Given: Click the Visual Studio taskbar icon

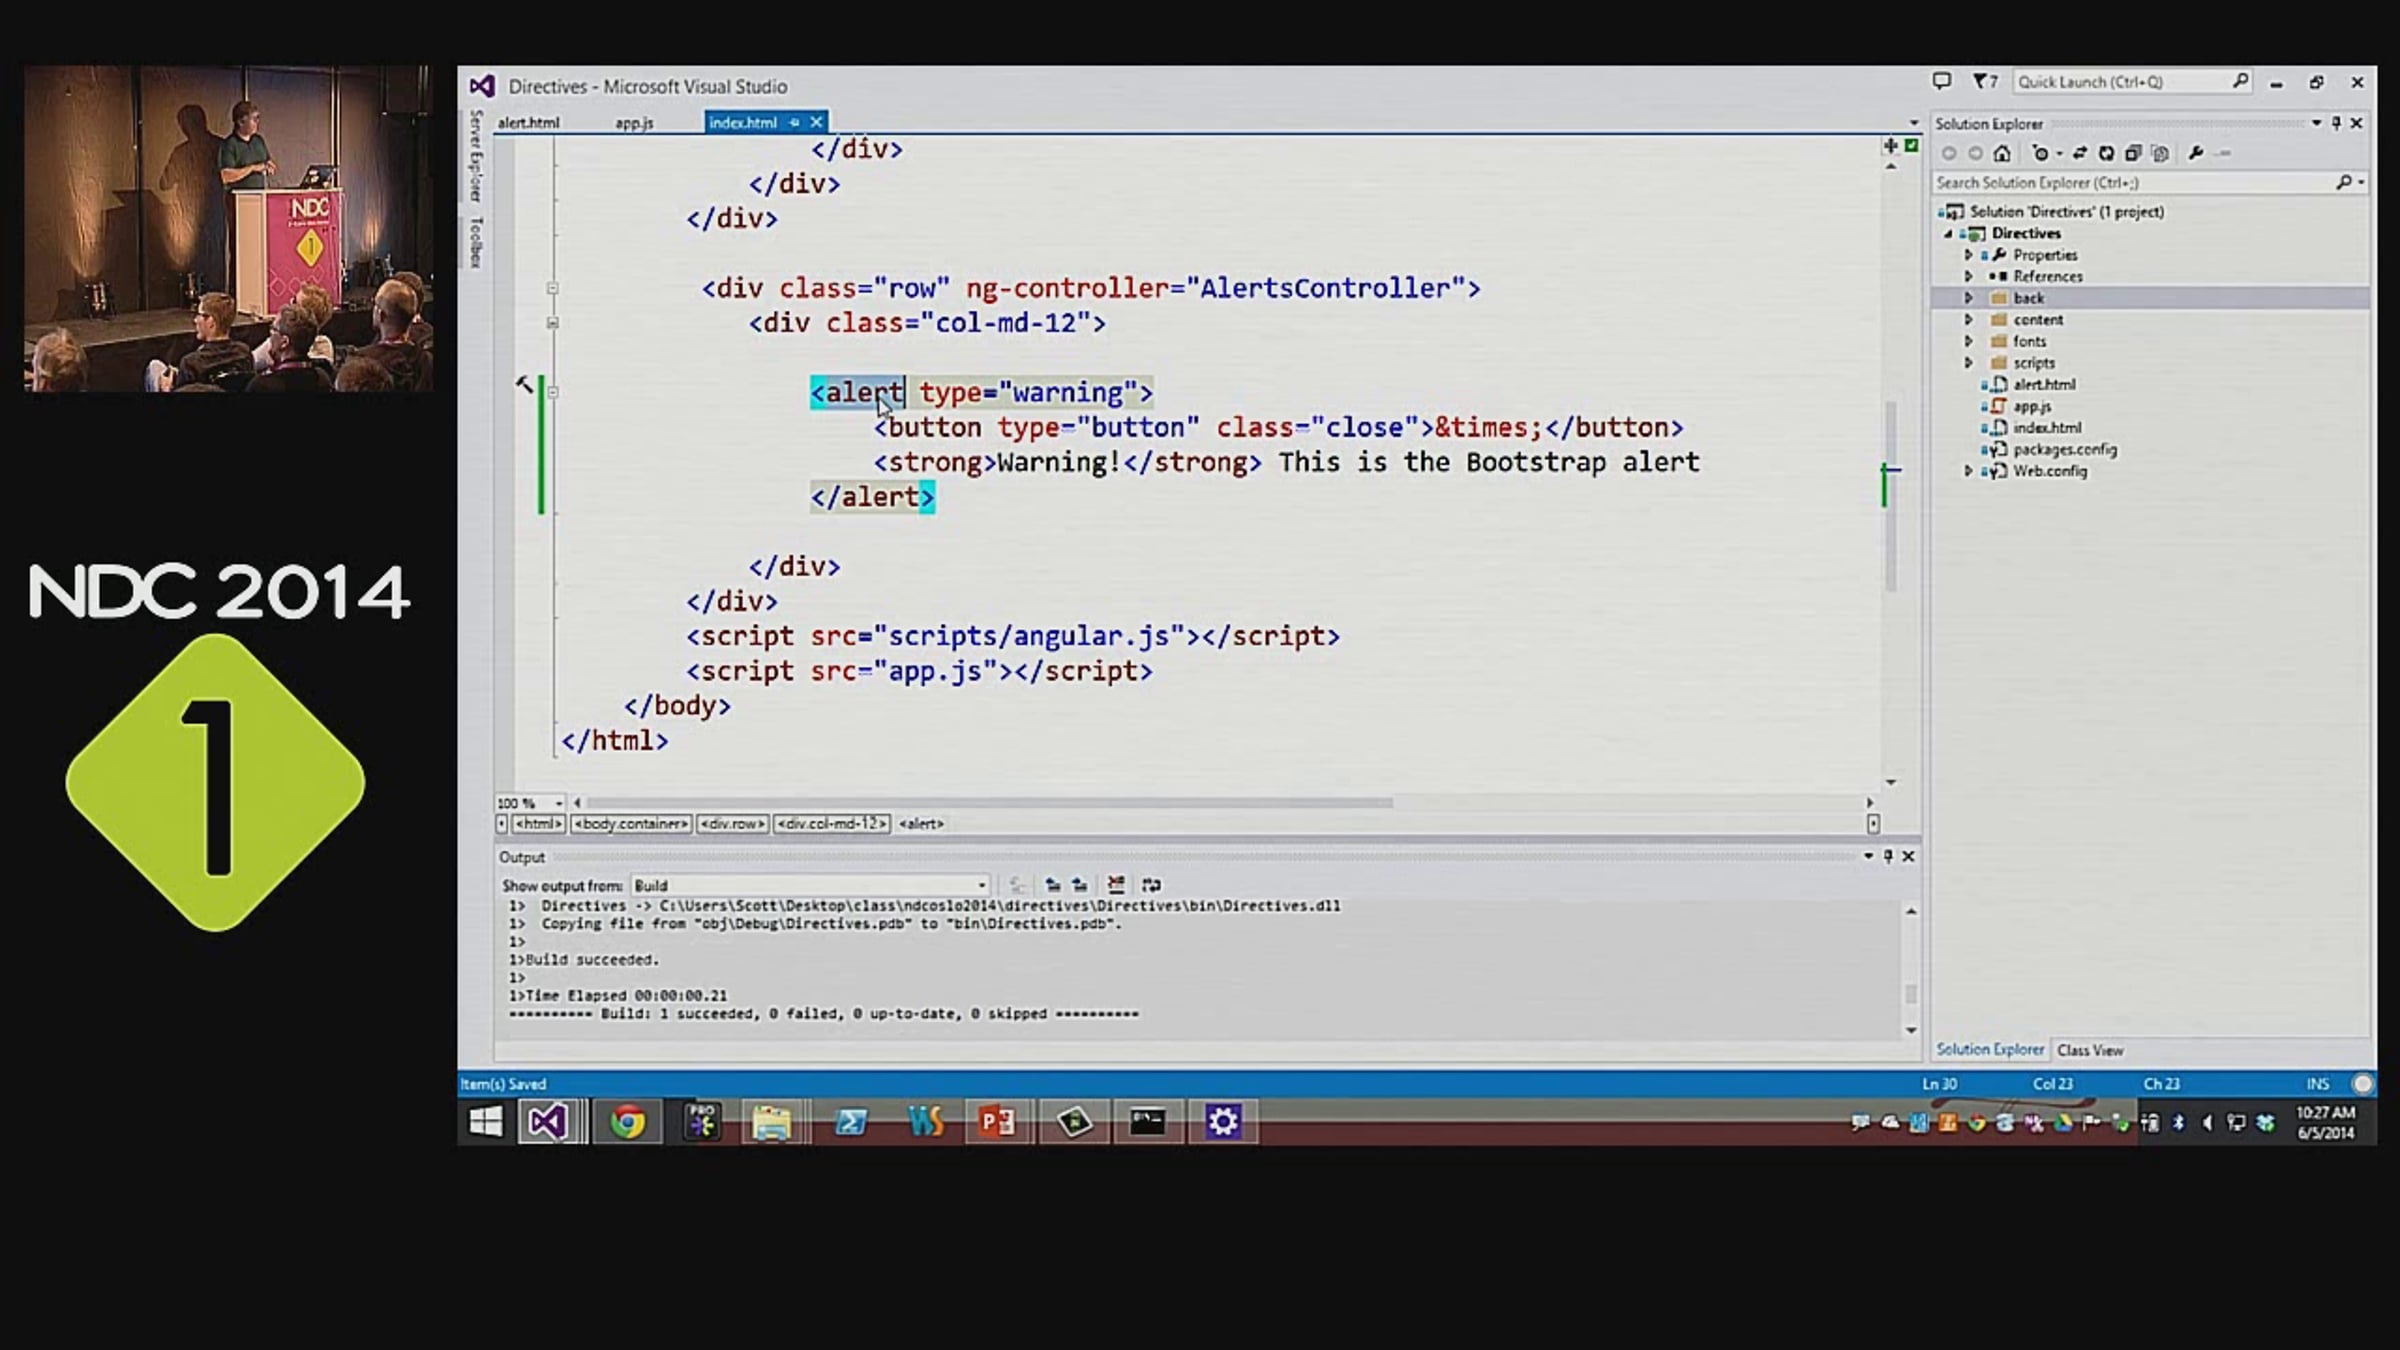Looking at the screenshot, I should point(548,1122).
